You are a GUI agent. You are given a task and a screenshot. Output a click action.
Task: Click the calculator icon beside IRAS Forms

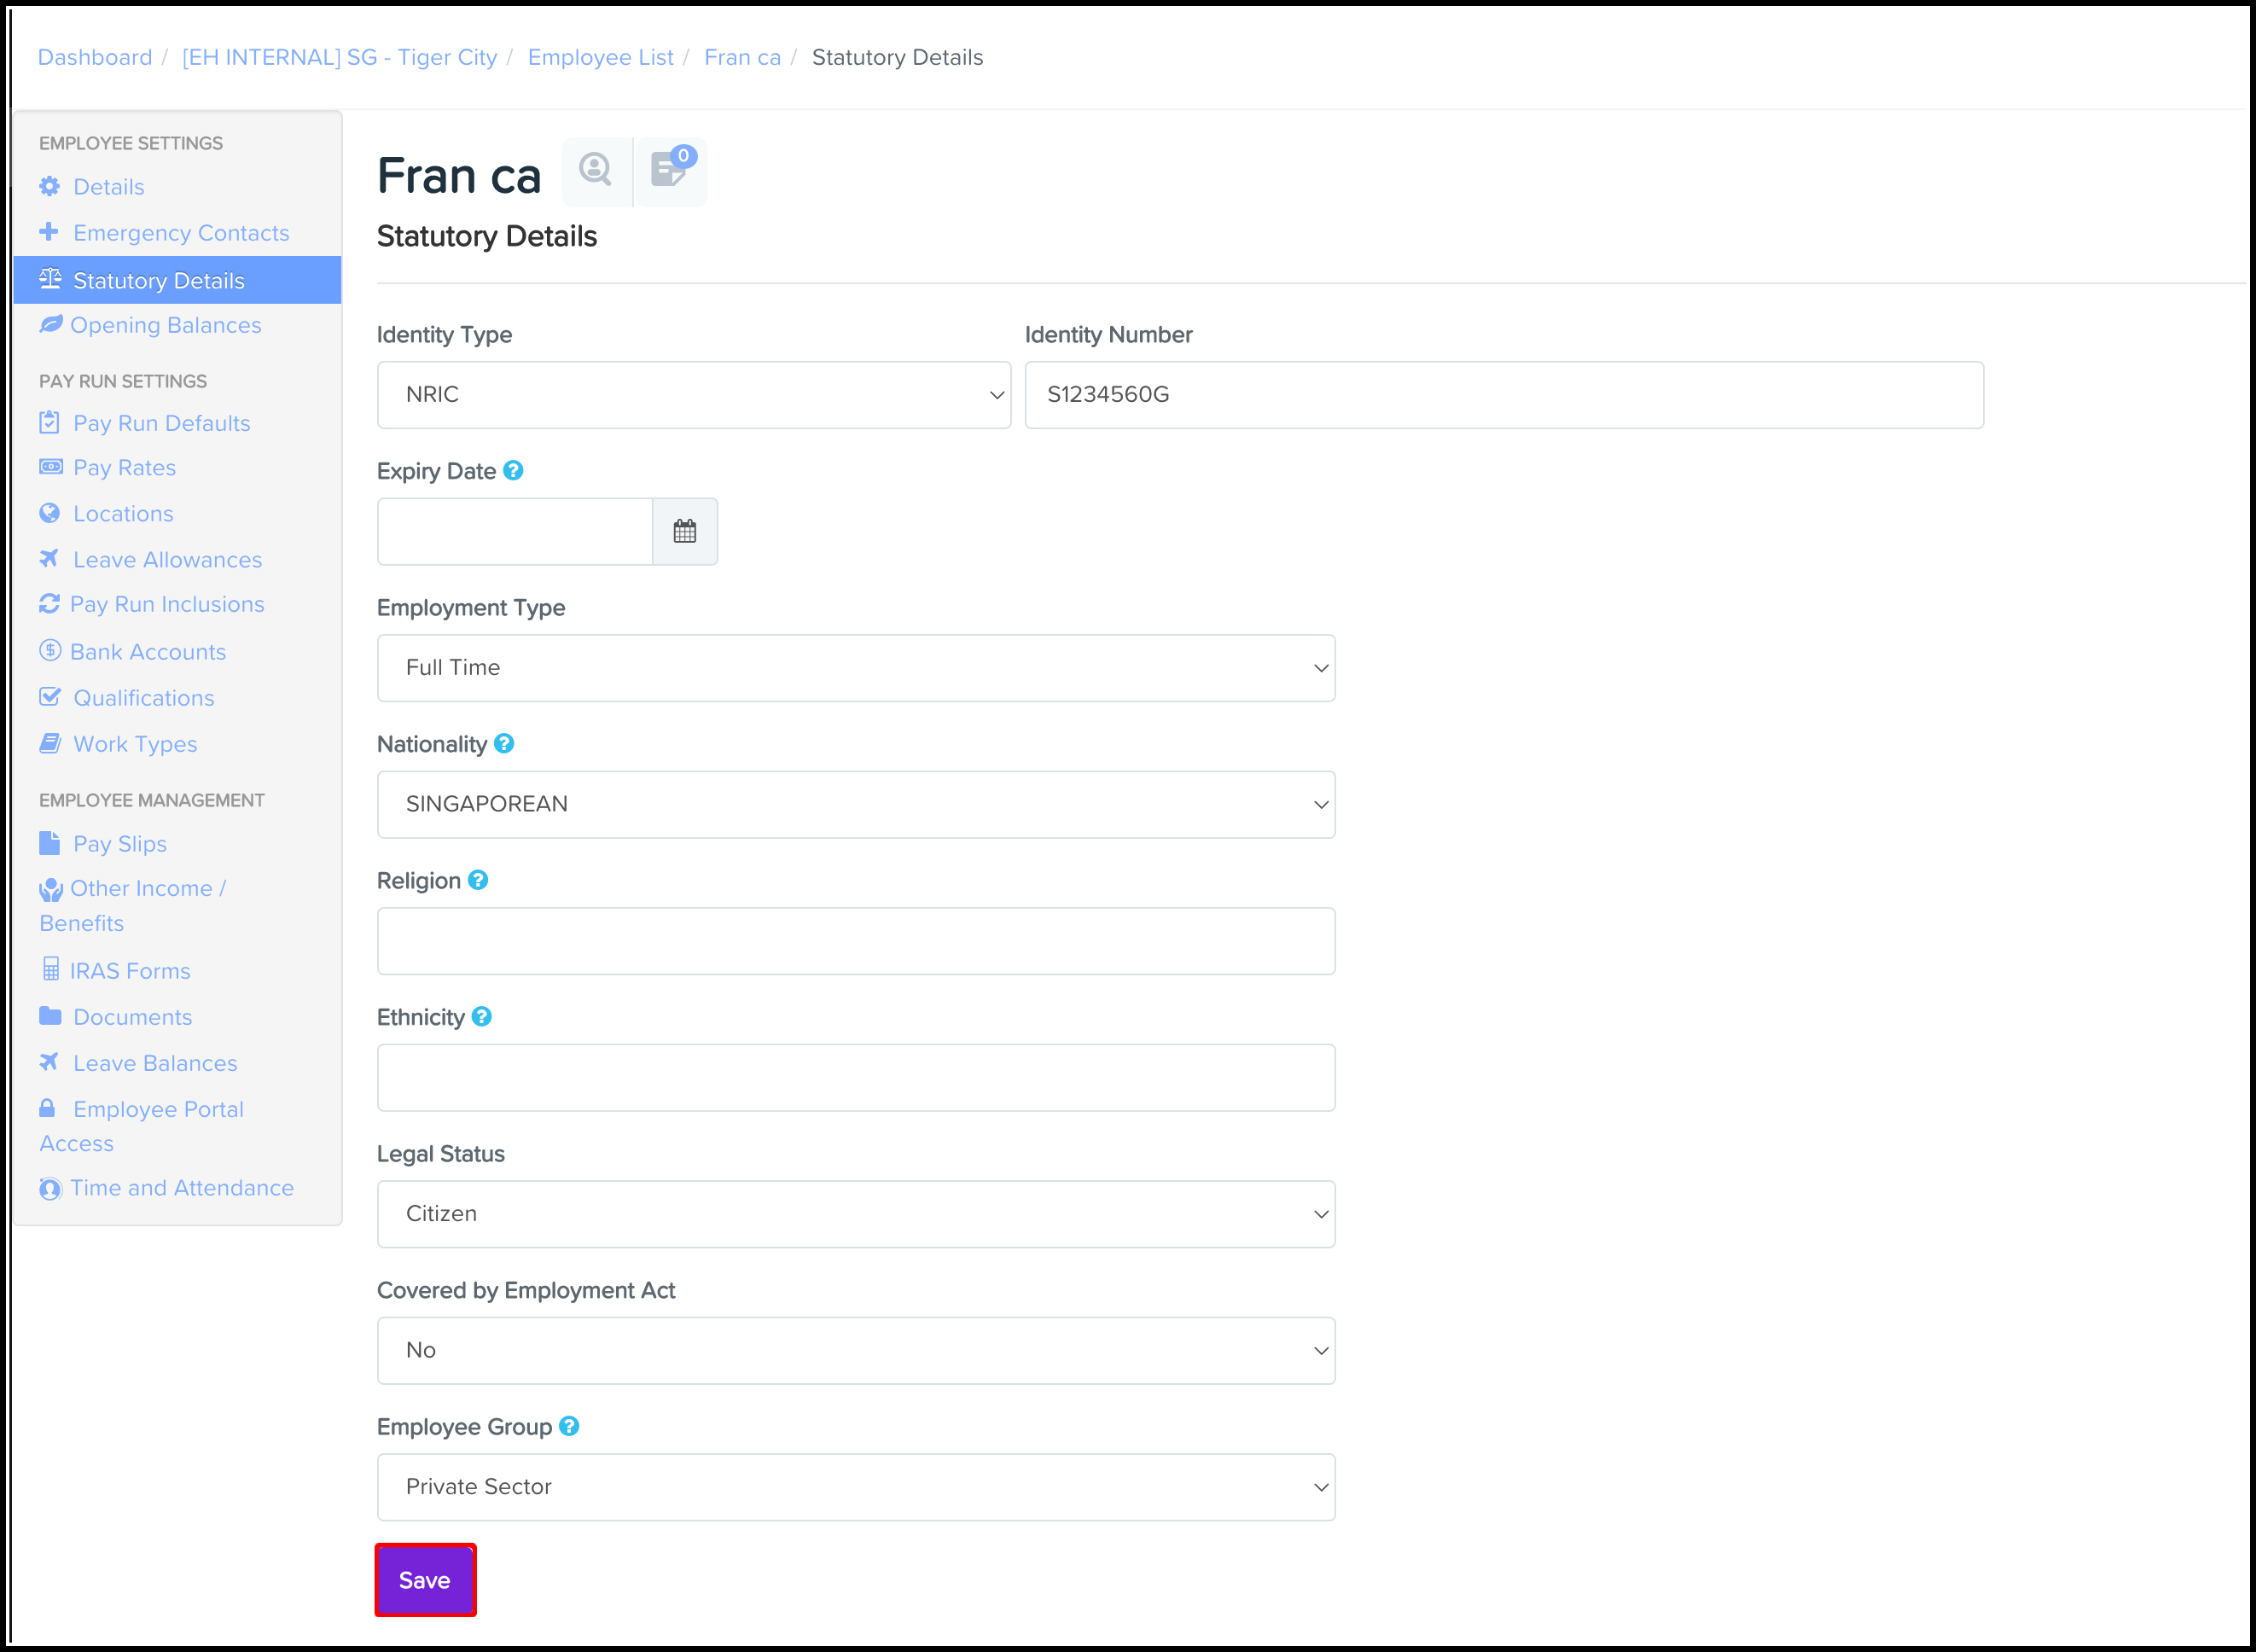[x=51, y=969]
